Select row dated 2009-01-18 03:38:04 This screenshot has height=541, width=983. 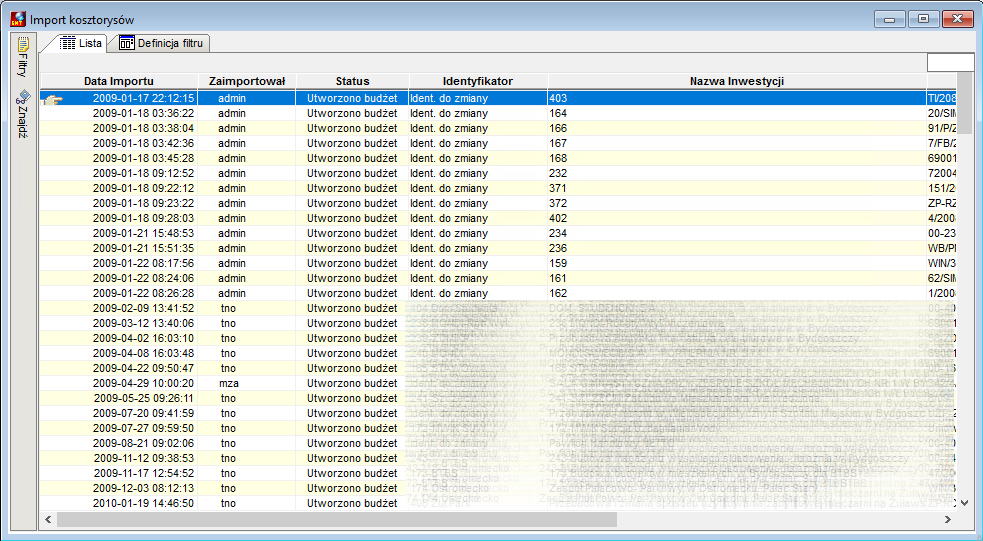click(498, 129)
